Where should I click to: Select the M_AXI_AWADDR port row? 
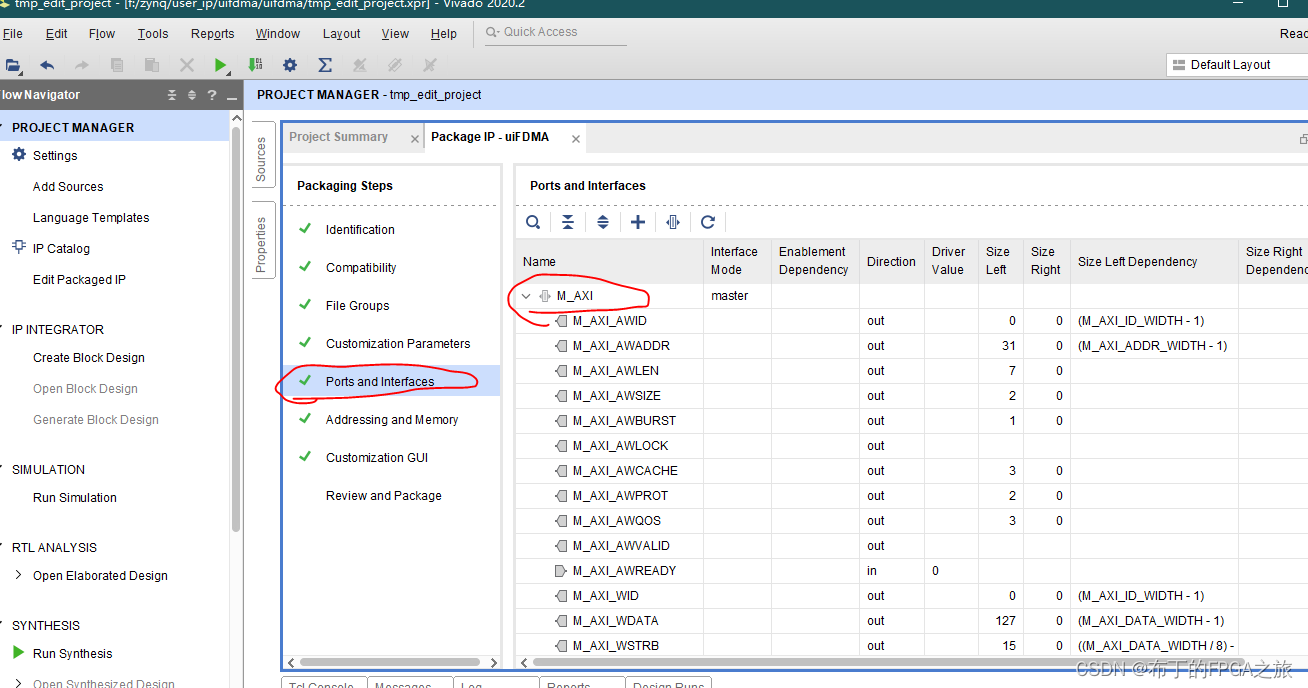911,346
